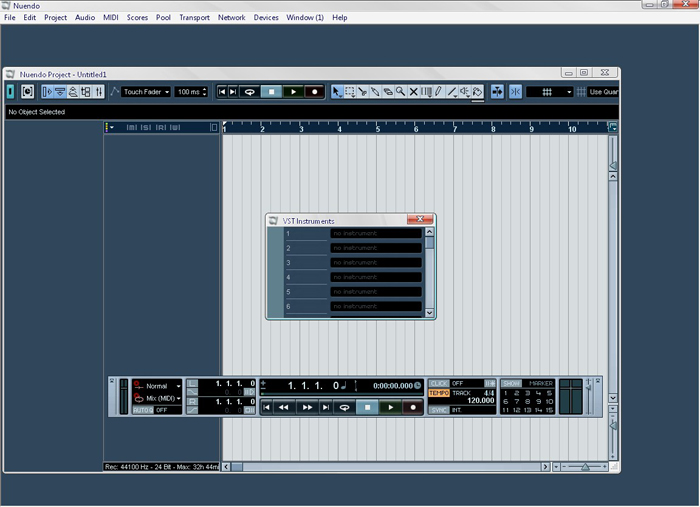
Task: Show the Inspector panel icon
Action: point(47,92)
